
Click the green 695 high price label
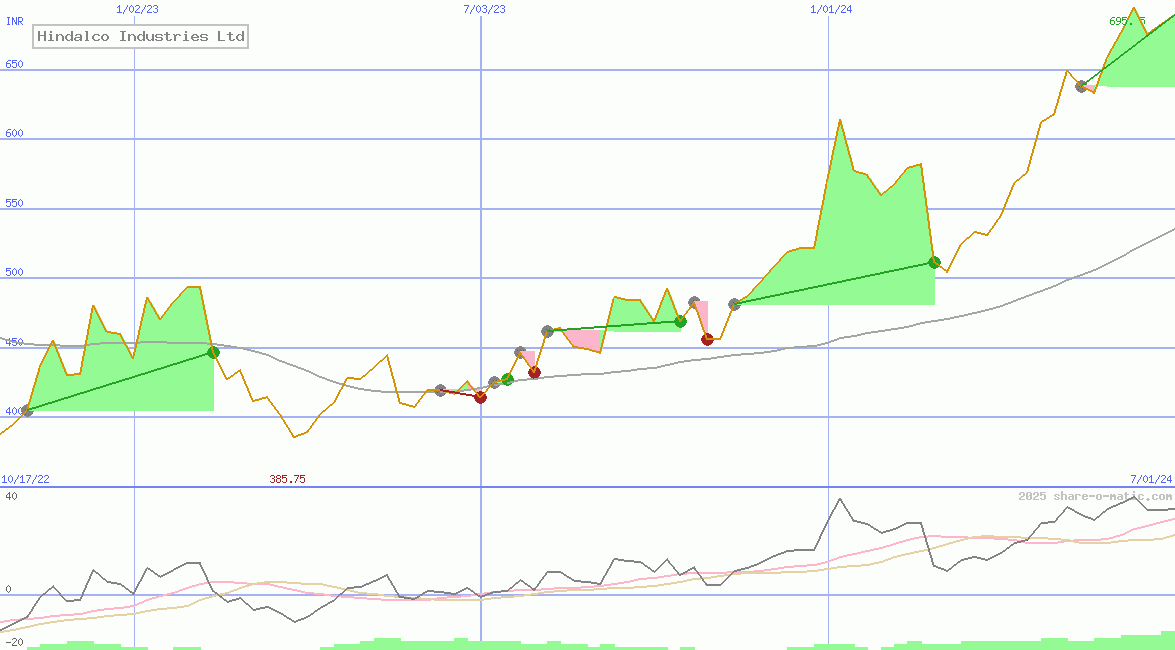(1126, 21)
